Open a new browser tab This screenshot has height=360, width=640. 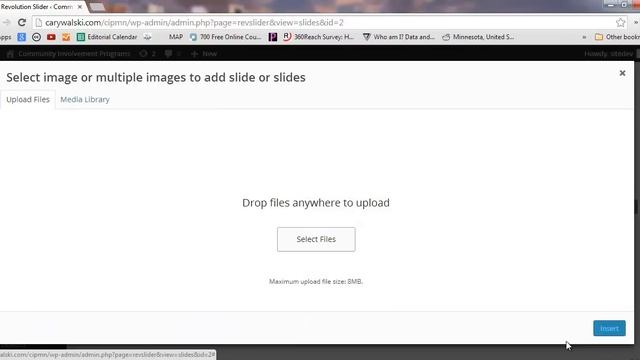click(x=97, y=7)
